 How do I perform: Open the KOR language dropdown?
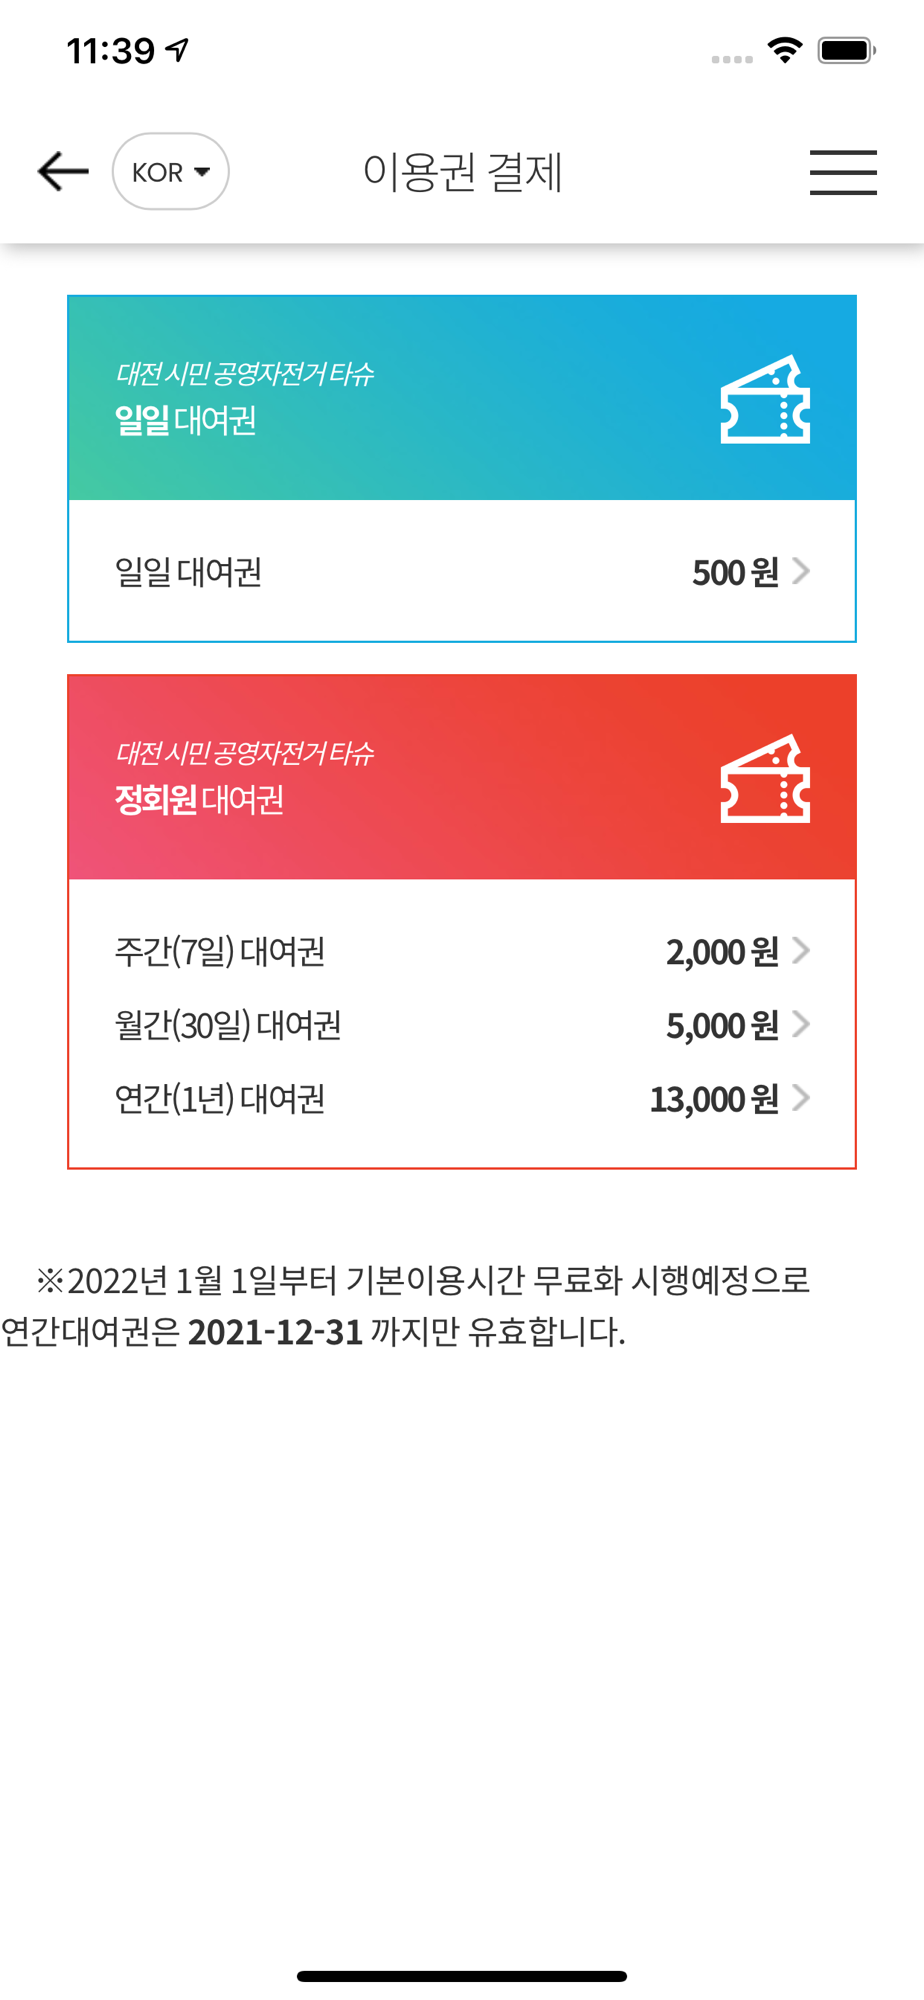pyautogui.click(x=171, y=172)
